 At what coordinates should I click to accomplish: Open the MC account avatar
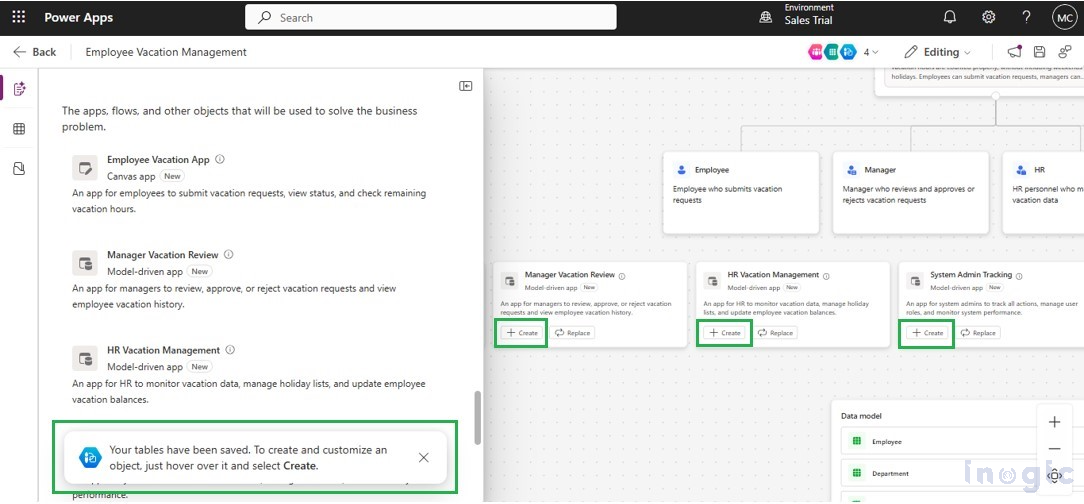coord(1063,17)
